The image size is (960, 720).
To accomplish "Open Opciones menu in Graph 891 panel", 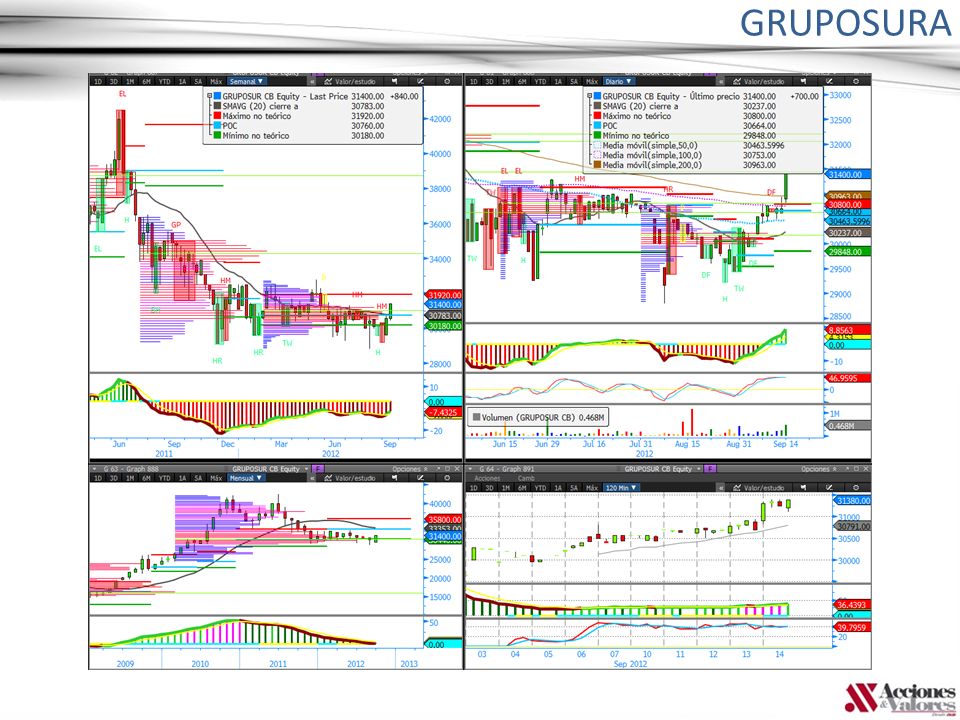I will coord(819,469).
